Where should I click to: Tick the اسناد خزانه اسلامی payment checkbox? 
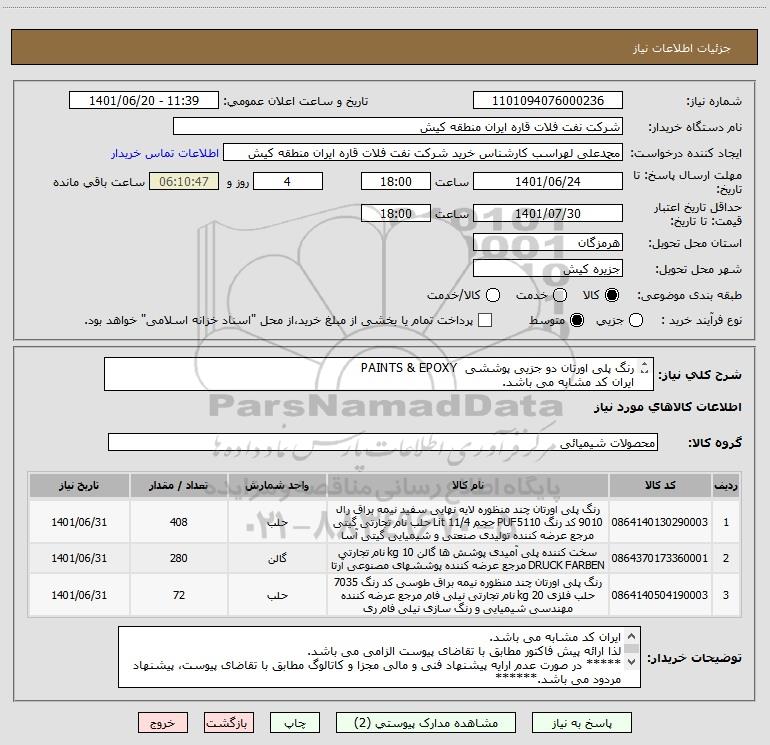pyautogui.click(x=485, y=321)
